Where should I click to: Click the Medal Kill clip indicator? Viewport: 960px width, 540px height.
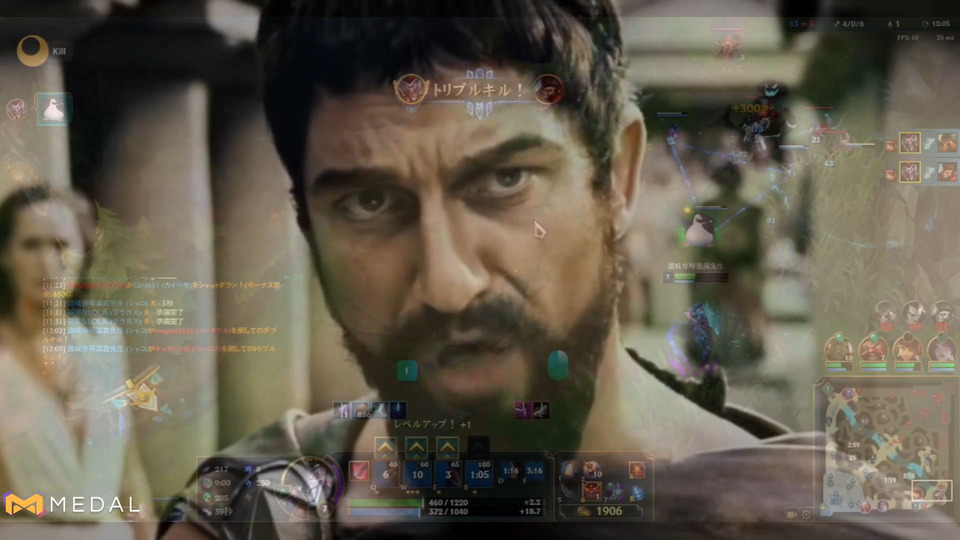43,51
